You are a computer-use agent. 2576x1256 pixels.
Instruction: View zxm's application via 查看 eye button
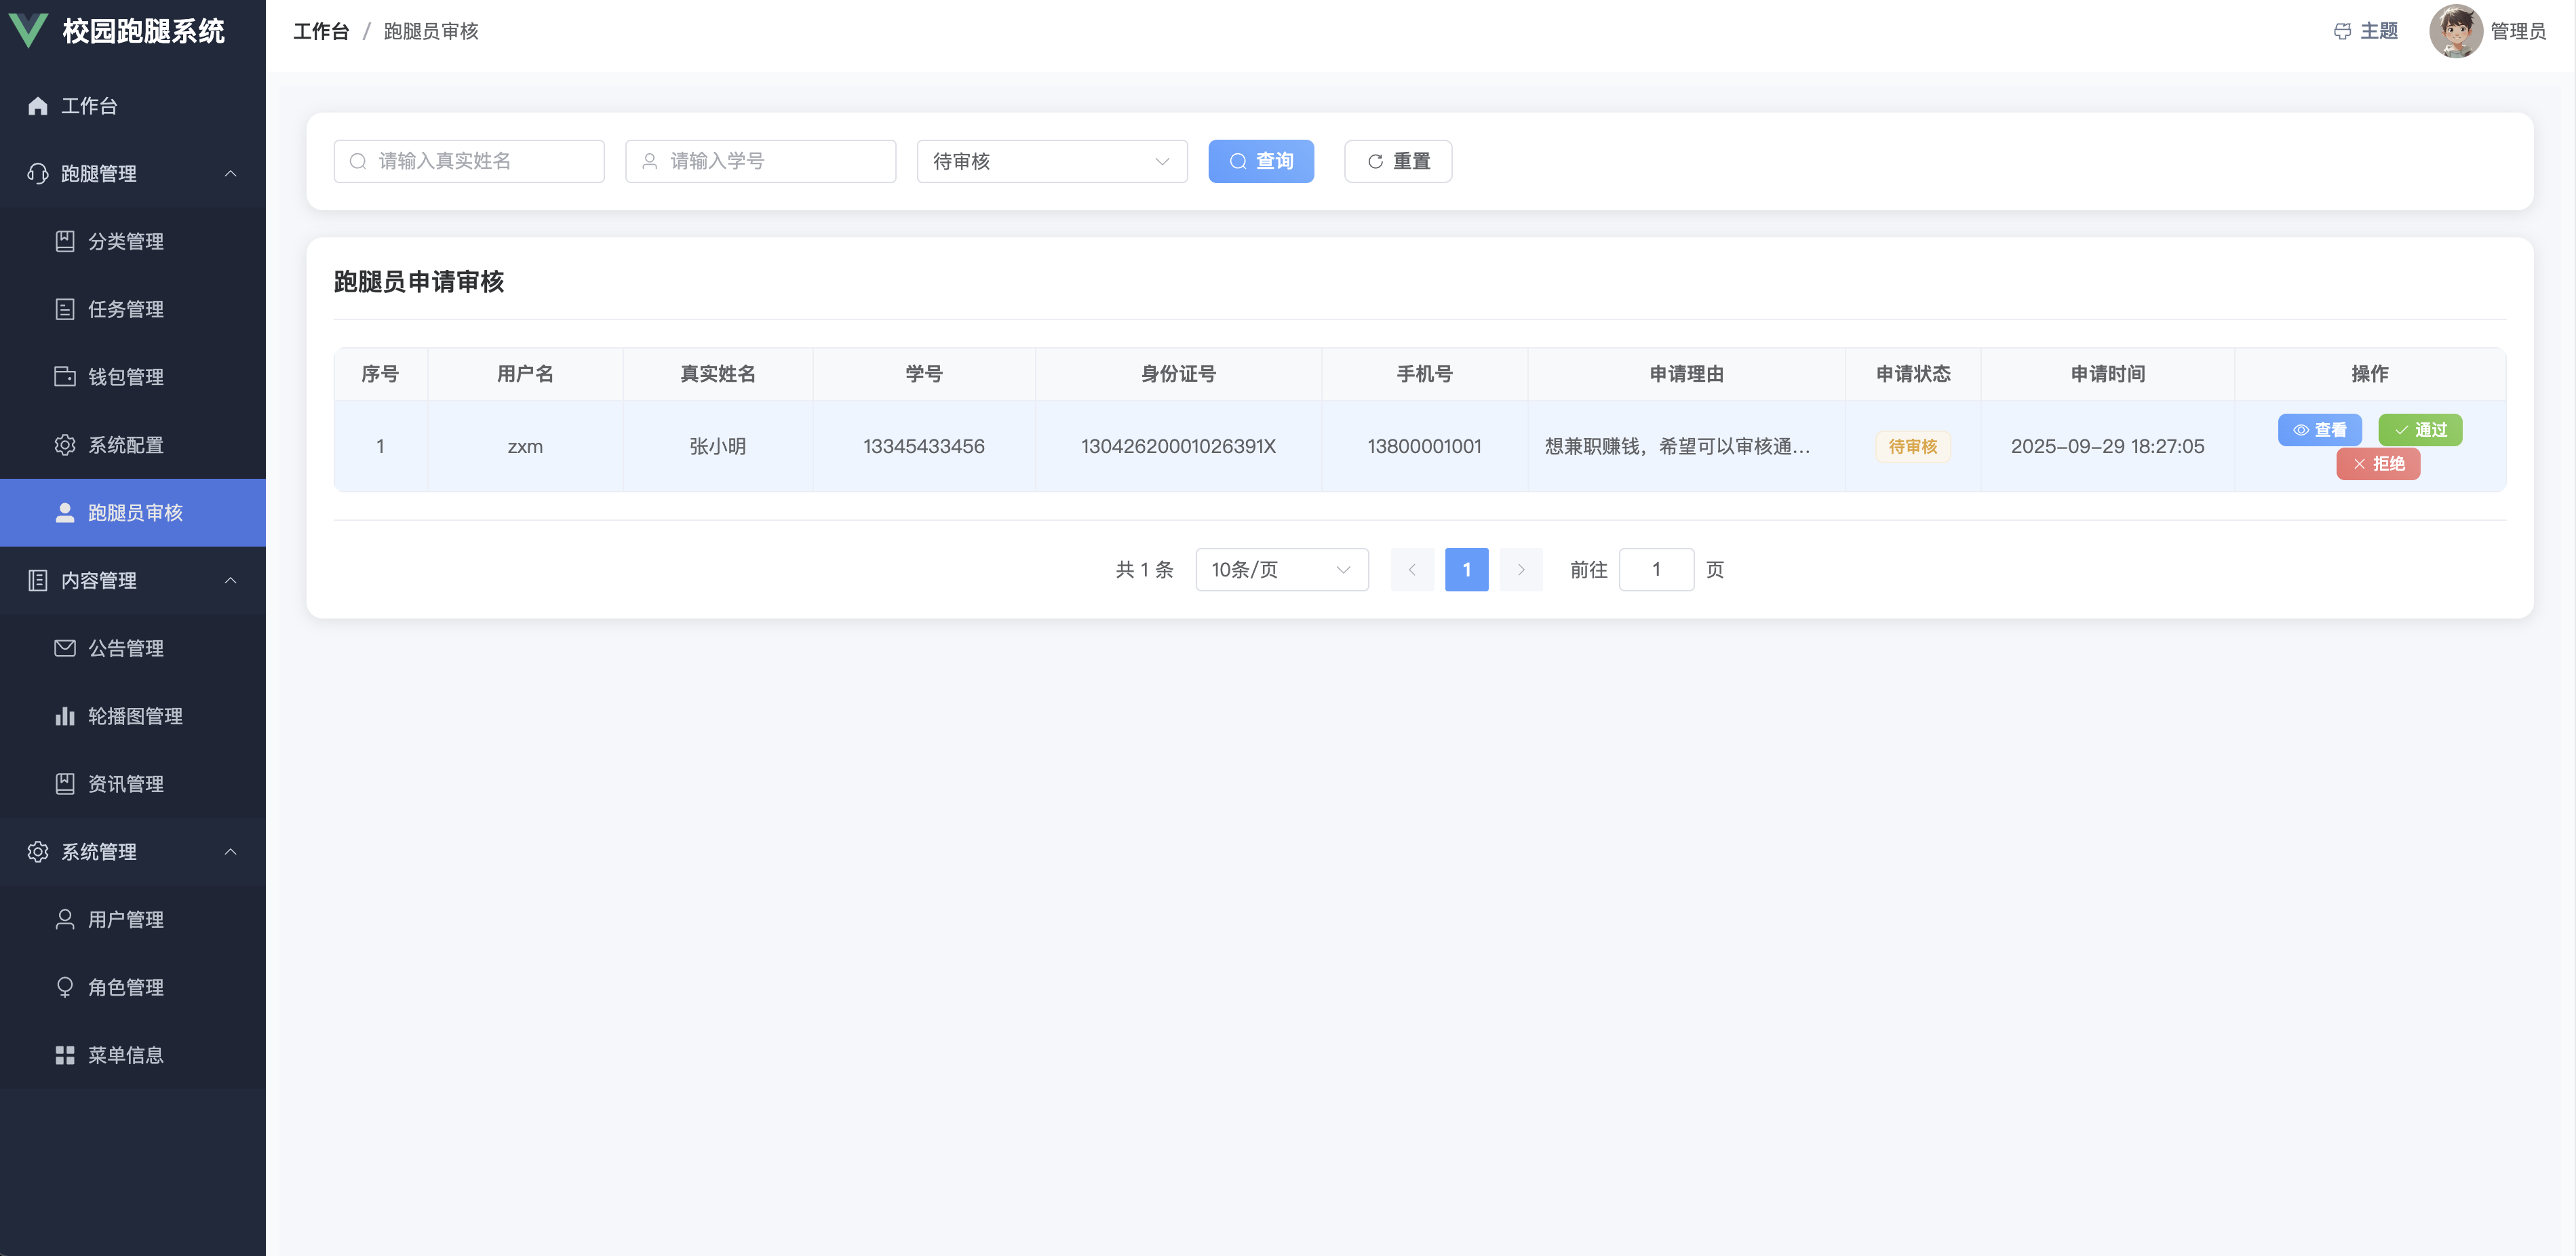[2319, 430]
